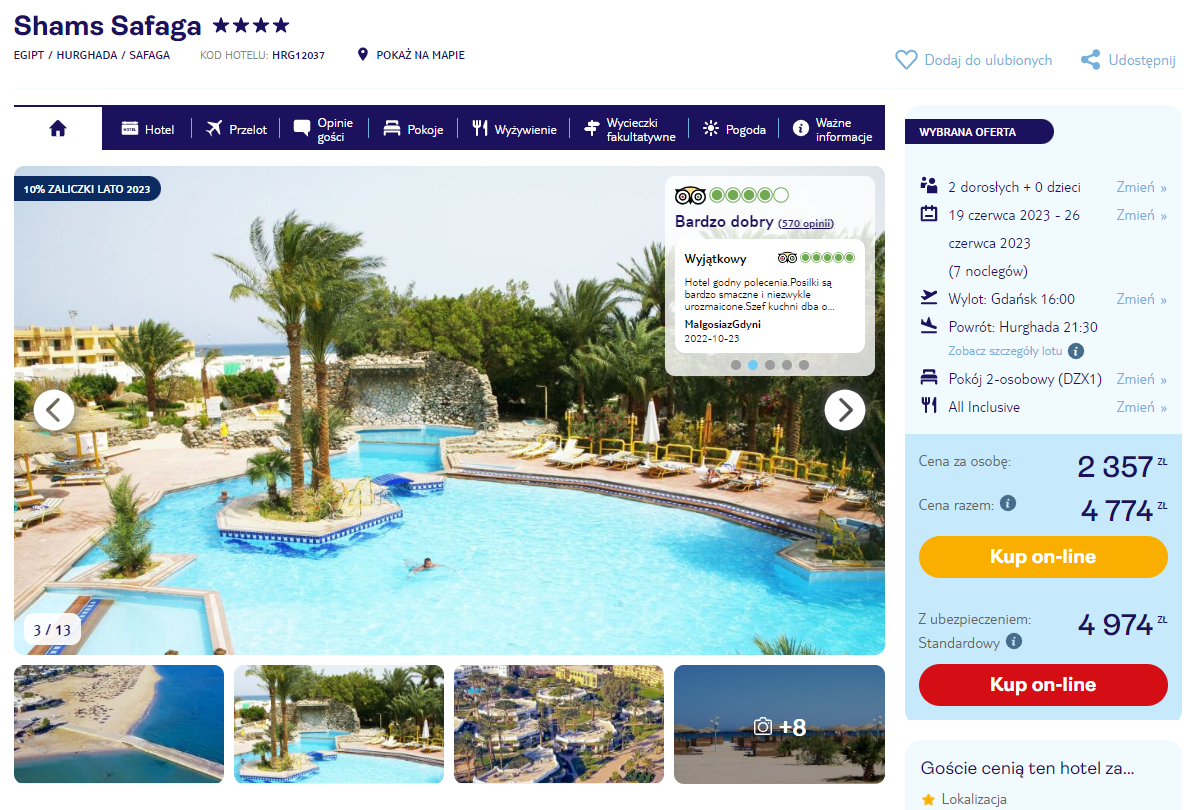Change the number of travelers via Zmień
The image size is (1187, 810).
1141,187
